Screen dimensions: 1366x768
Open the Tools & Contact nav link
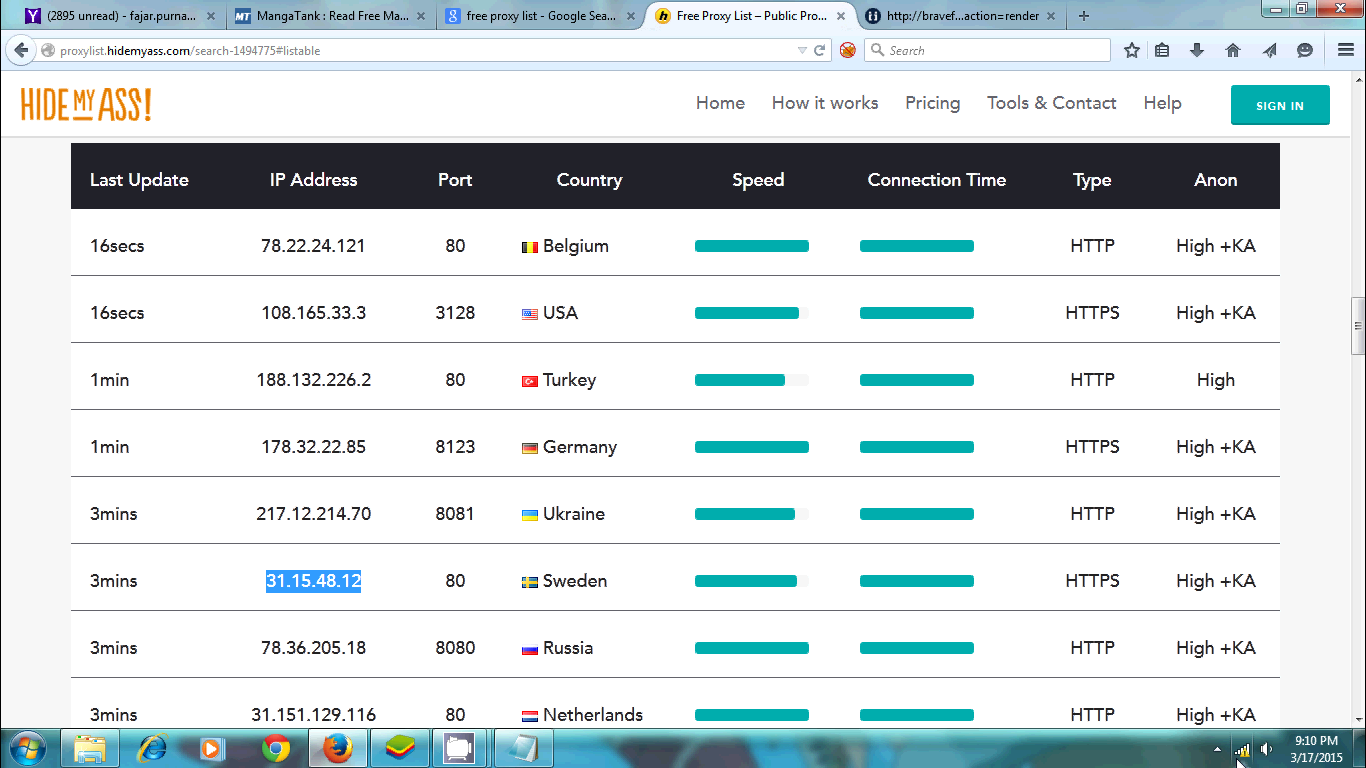1051,103
